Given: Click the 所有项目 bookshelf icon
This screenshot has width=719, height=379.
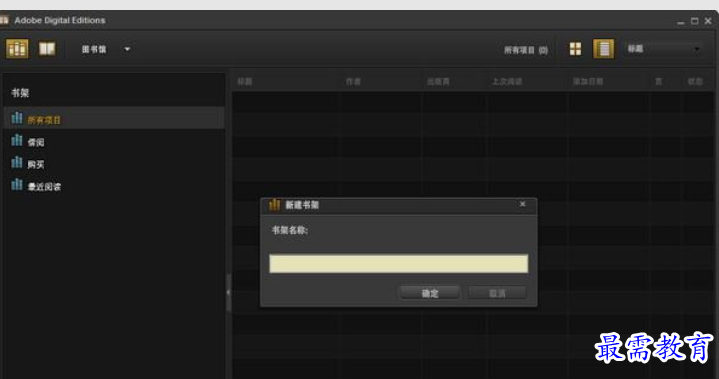Looking at the screenshot, I should [x=17, y=118].
